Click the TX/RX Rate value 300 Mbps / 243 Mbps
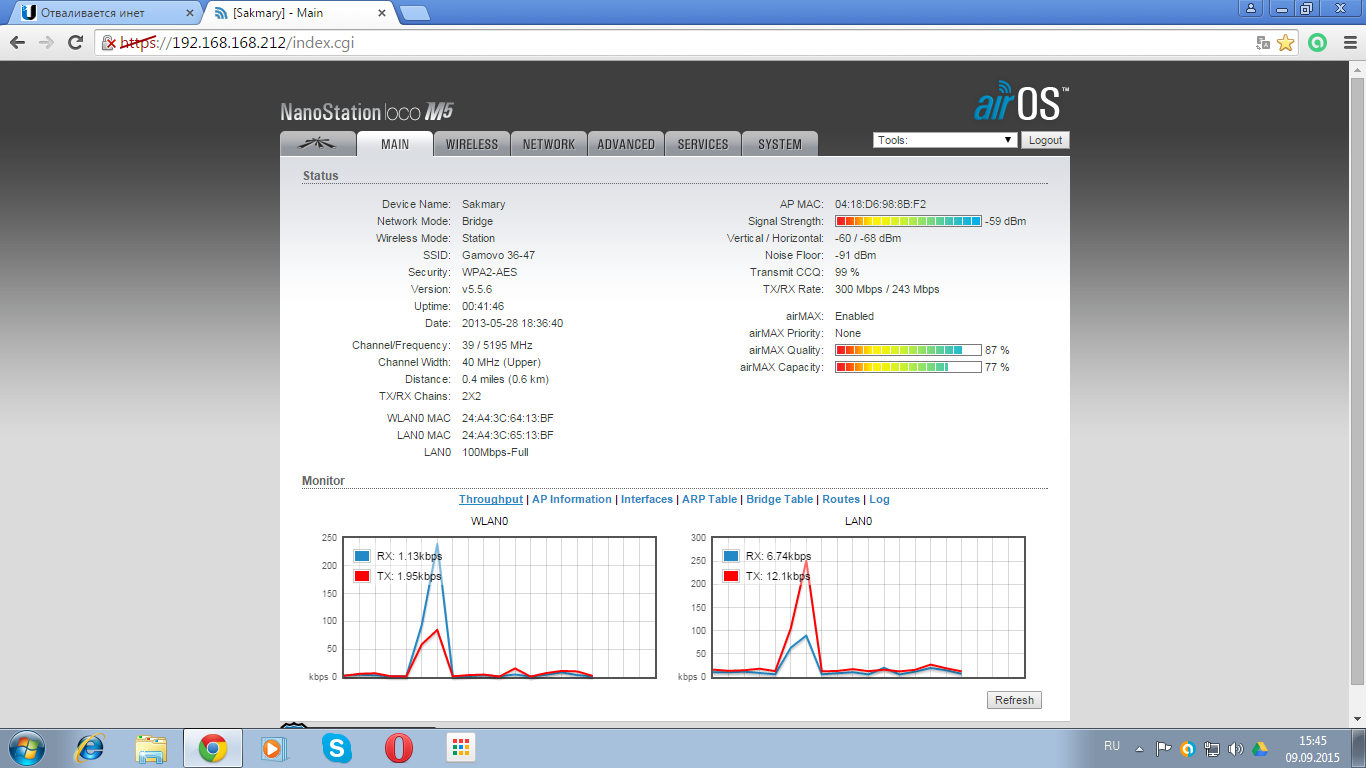Viewport: 1366px width, 768px height. [887, 289]
